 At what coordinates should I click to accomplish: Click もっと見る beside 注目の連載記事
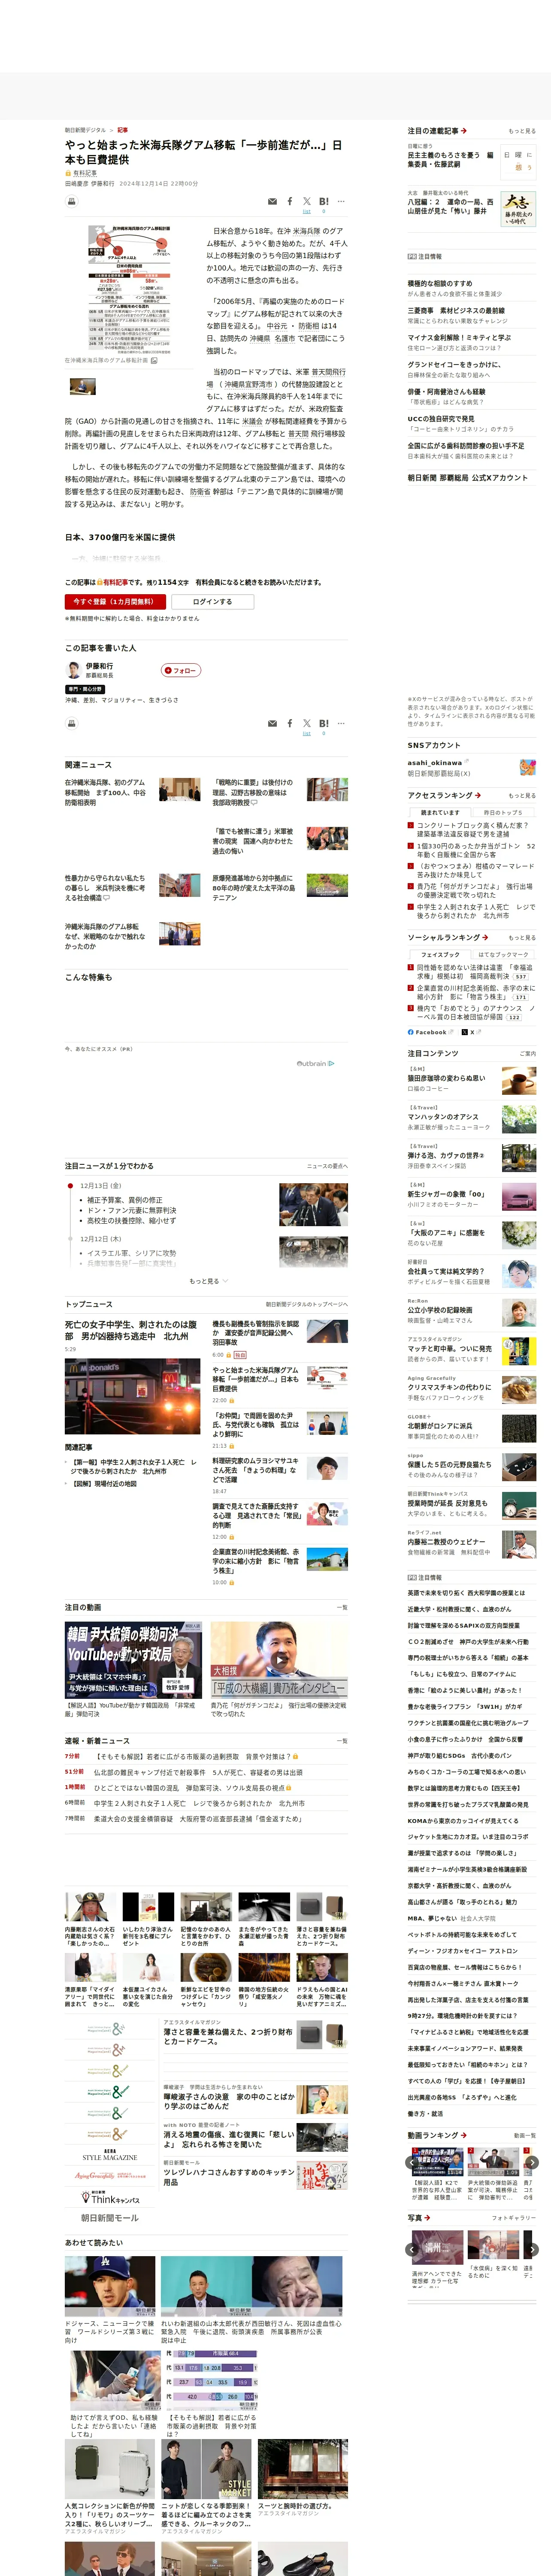(521, 131)
